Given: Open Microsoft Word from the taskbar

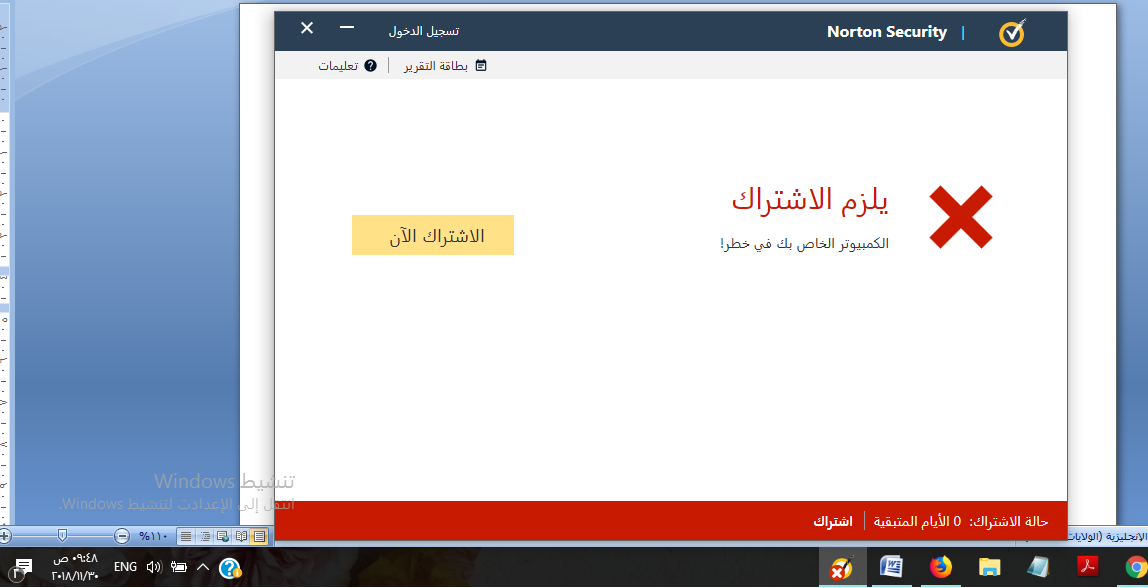Looking at the screenshot, I should pos(890,567).
